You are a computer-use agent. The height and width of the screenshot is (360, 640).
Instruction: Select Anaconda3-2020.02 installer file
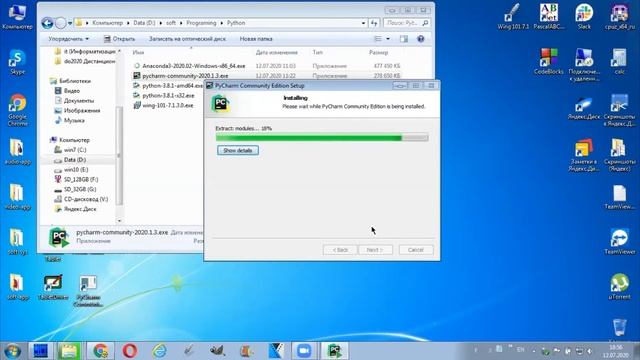click(193, 66)
